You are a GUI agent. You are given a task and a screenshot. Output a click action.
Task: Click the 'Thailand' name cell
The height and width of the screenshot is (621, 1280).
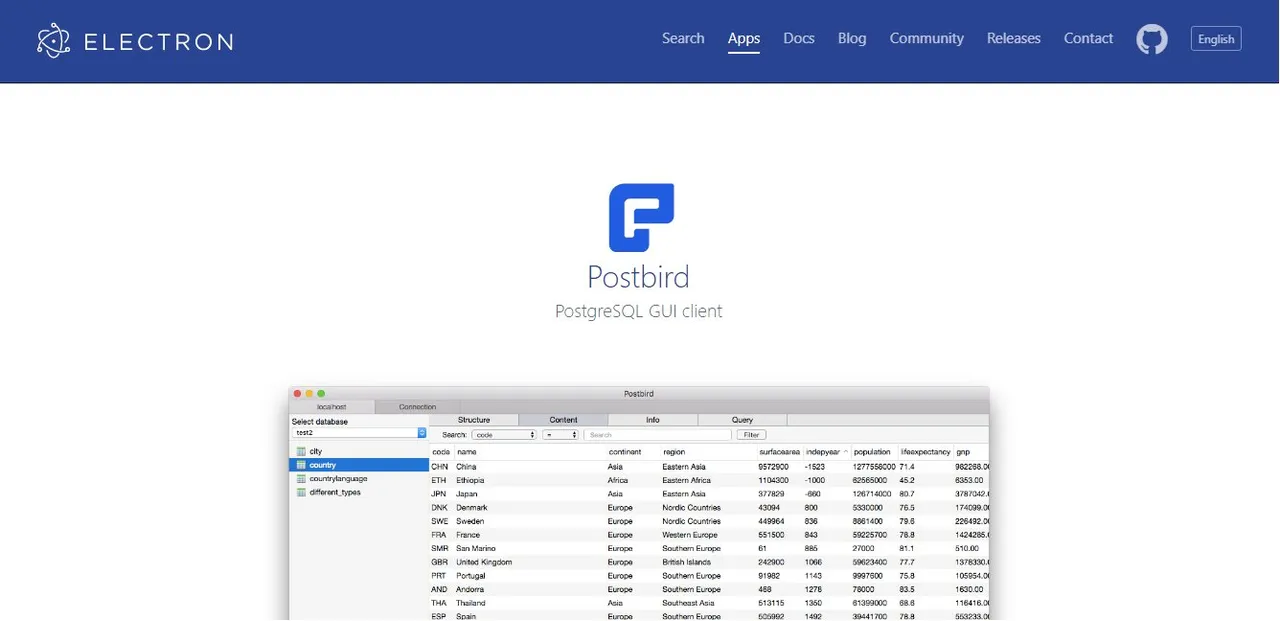(x=471, y=603)
